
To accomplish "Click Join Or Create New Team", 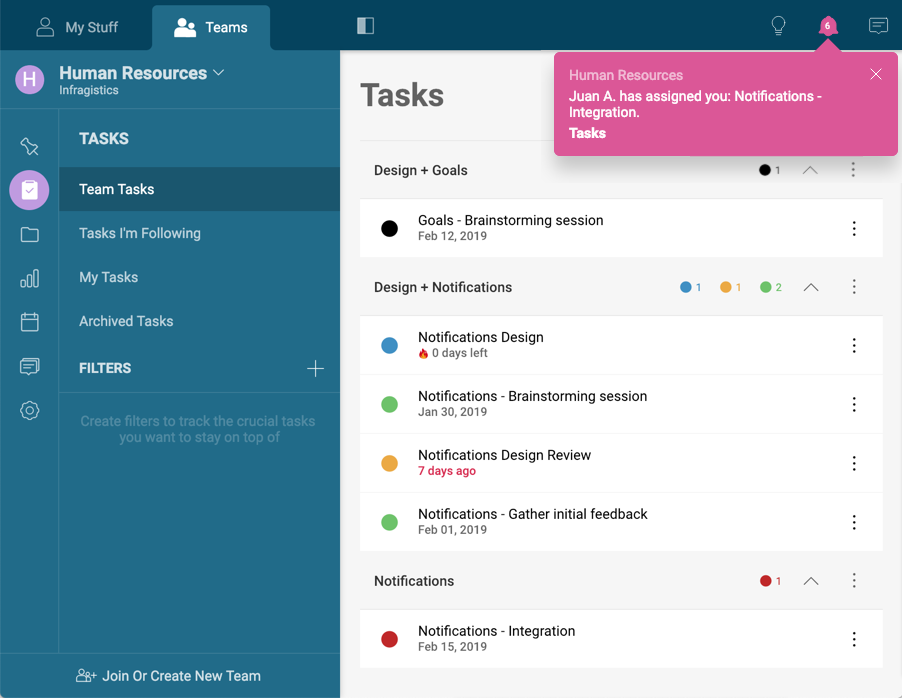I will (169, 676).
